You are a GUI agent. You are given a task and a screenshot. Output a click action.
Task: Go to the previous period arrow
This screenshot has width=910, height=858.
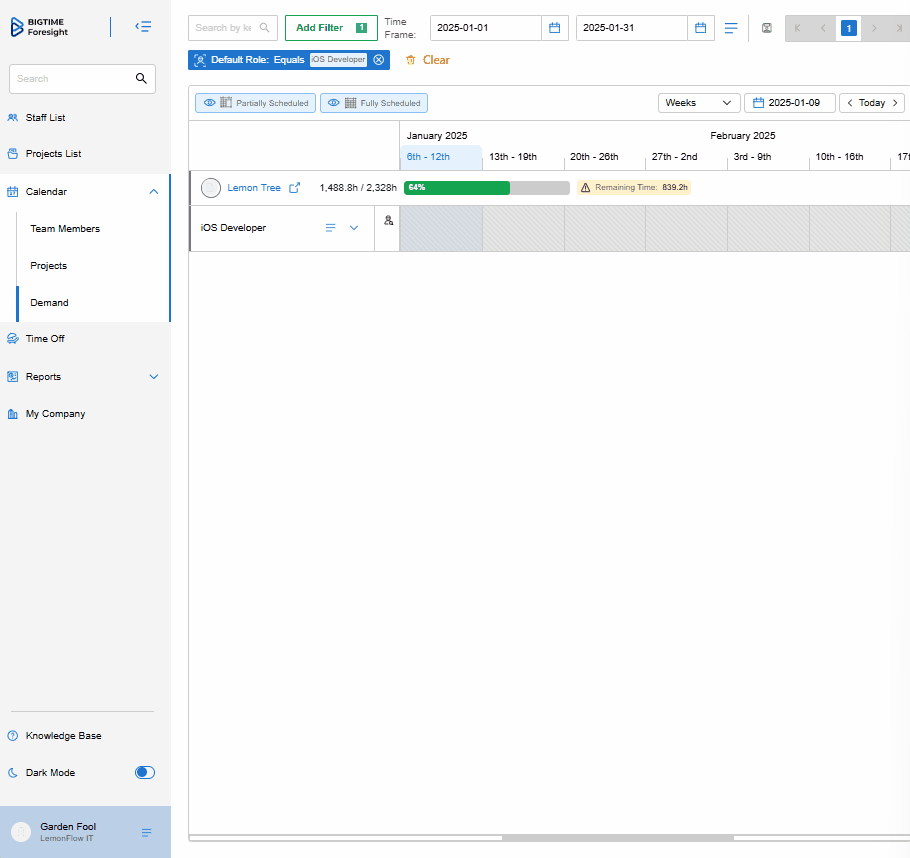tap(850, 103)
